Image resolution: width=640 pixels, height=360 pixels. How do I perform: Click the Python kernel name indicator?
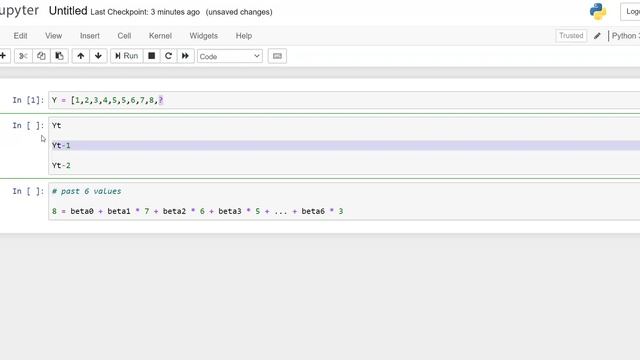point(625,36)
